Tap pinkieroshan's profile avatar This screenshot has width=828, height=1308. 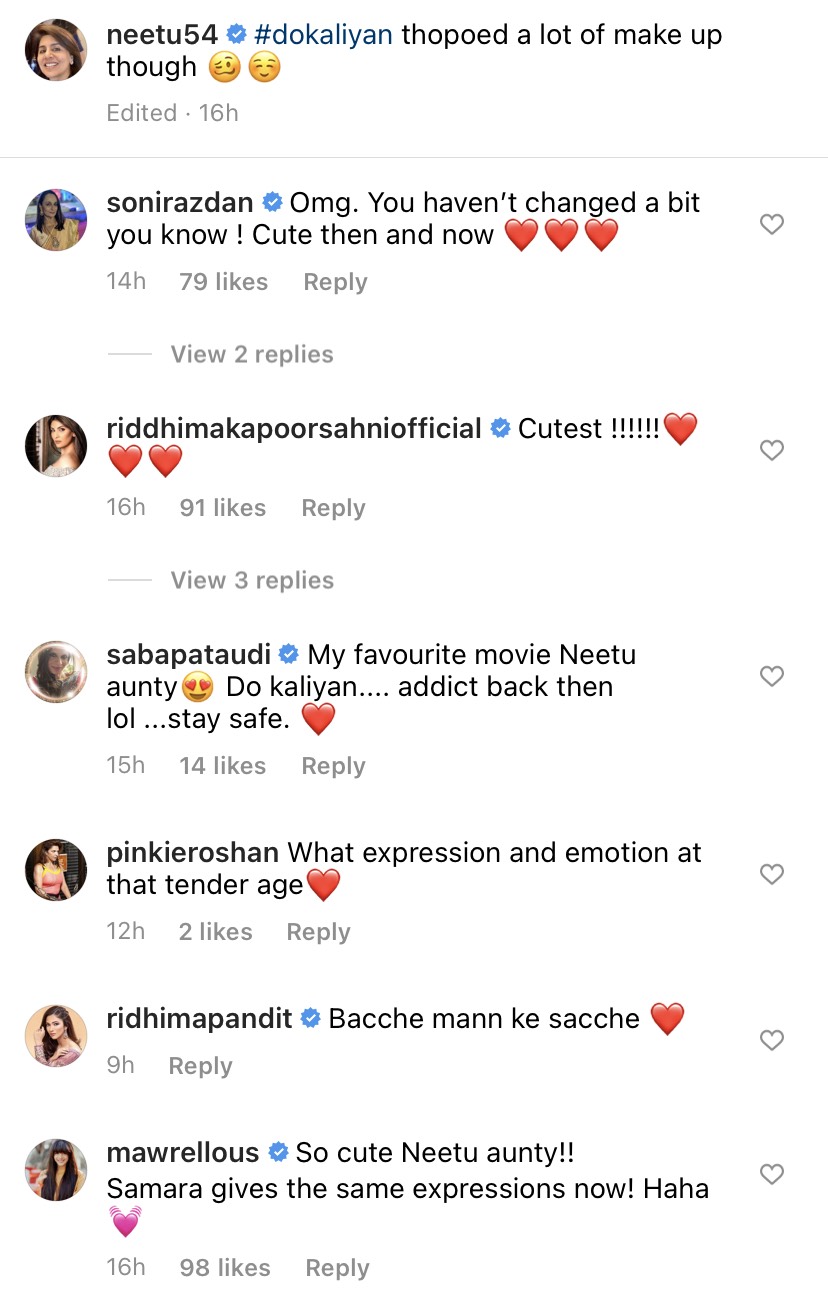click(56, 868)
